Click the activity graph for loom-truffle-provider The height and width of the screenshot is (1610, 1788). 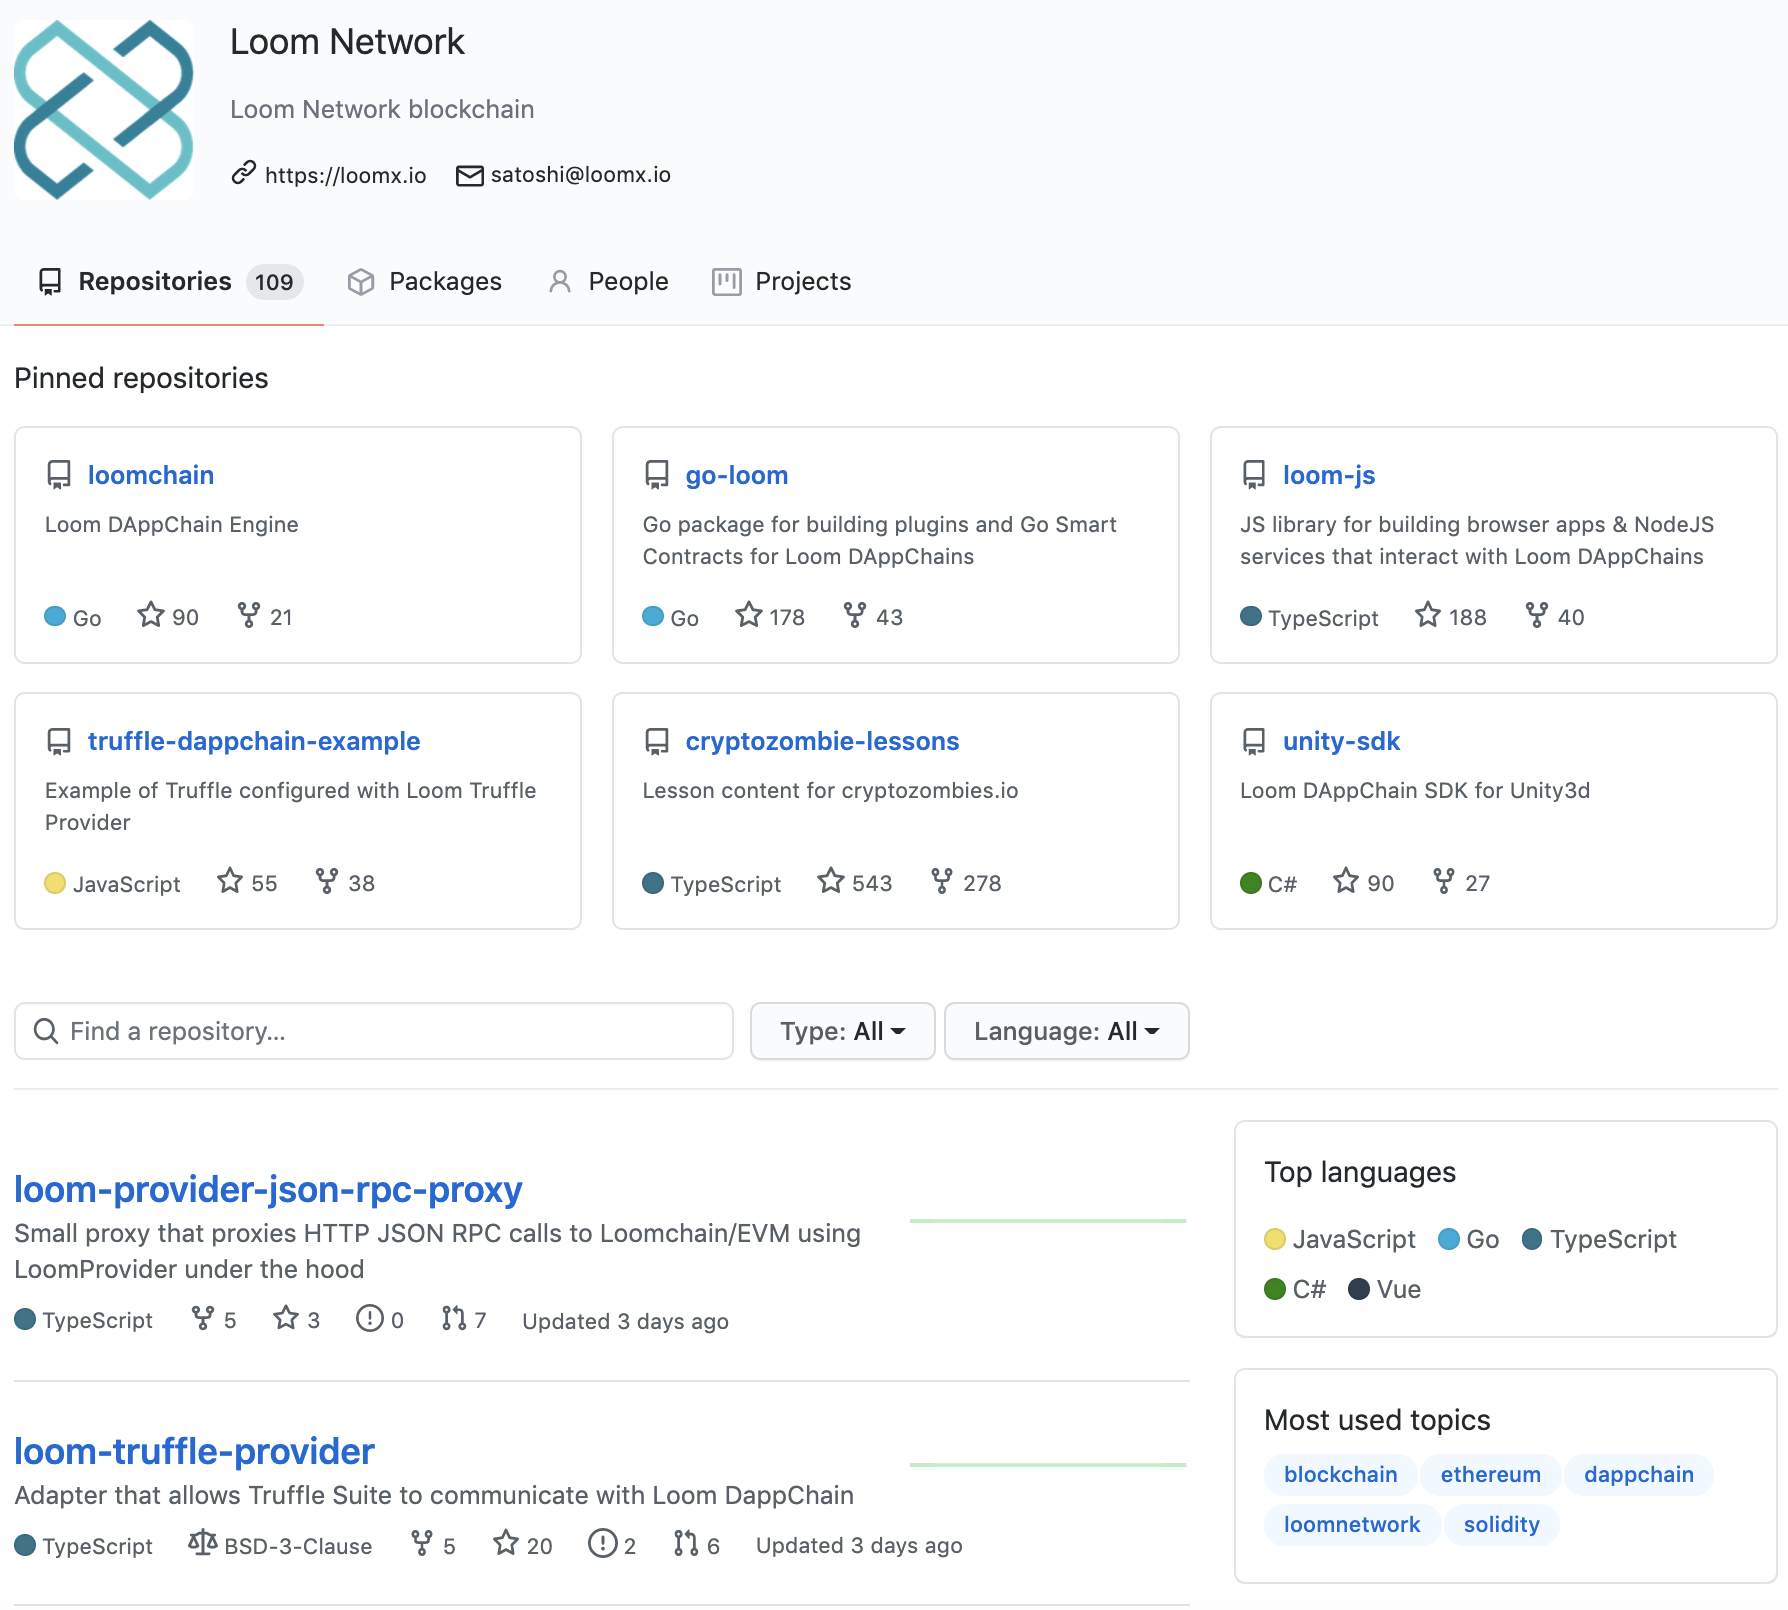pos(1048,1465)
